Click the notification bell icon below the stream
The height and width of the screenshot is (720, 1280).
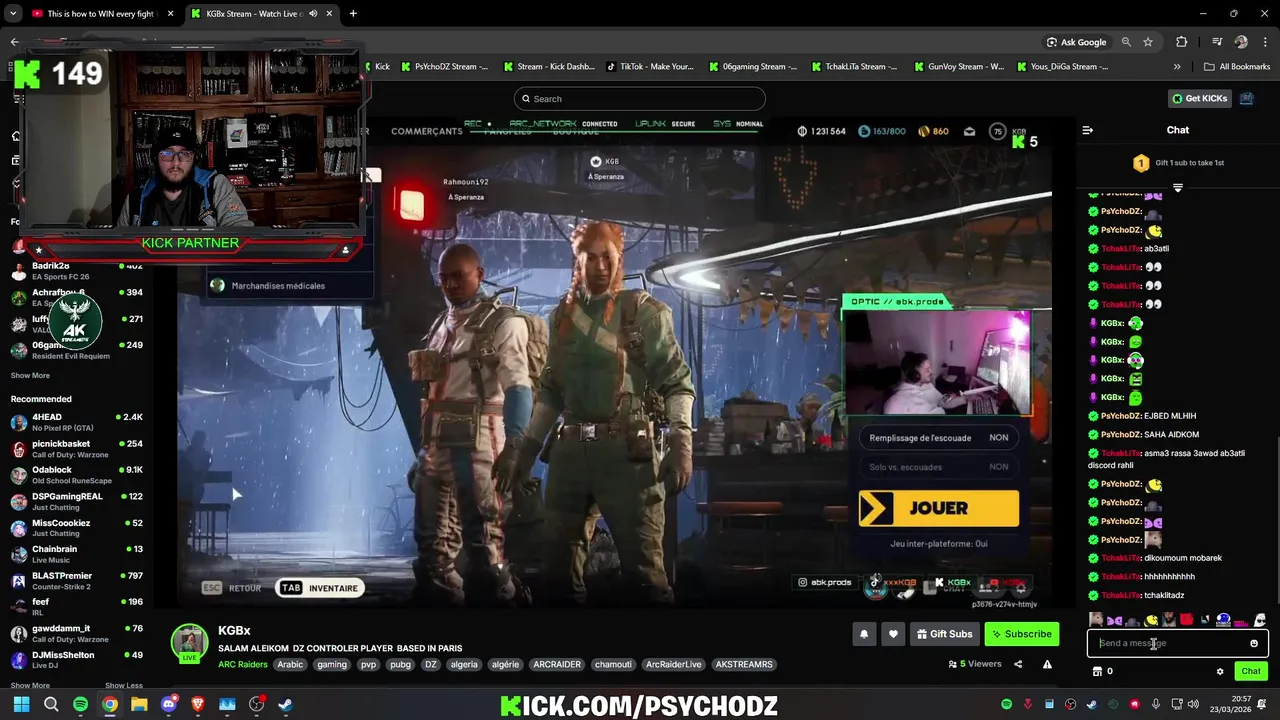864,634
